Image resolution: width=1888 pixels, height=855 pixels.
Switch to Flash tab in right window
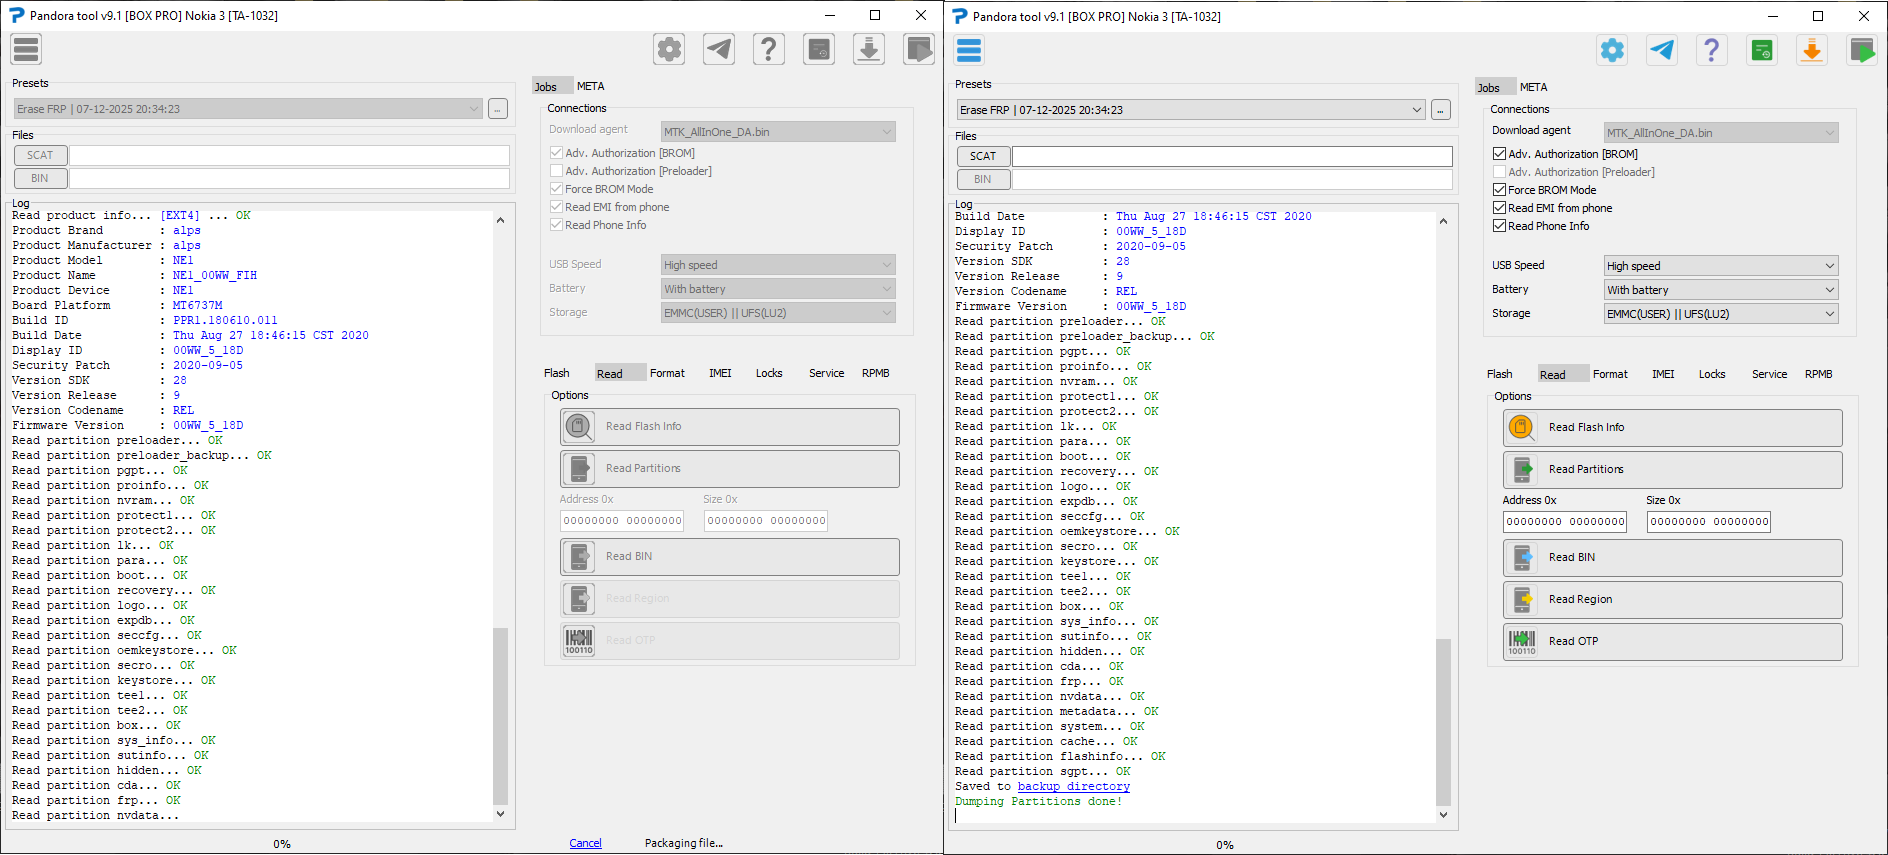click(1499, 374)
